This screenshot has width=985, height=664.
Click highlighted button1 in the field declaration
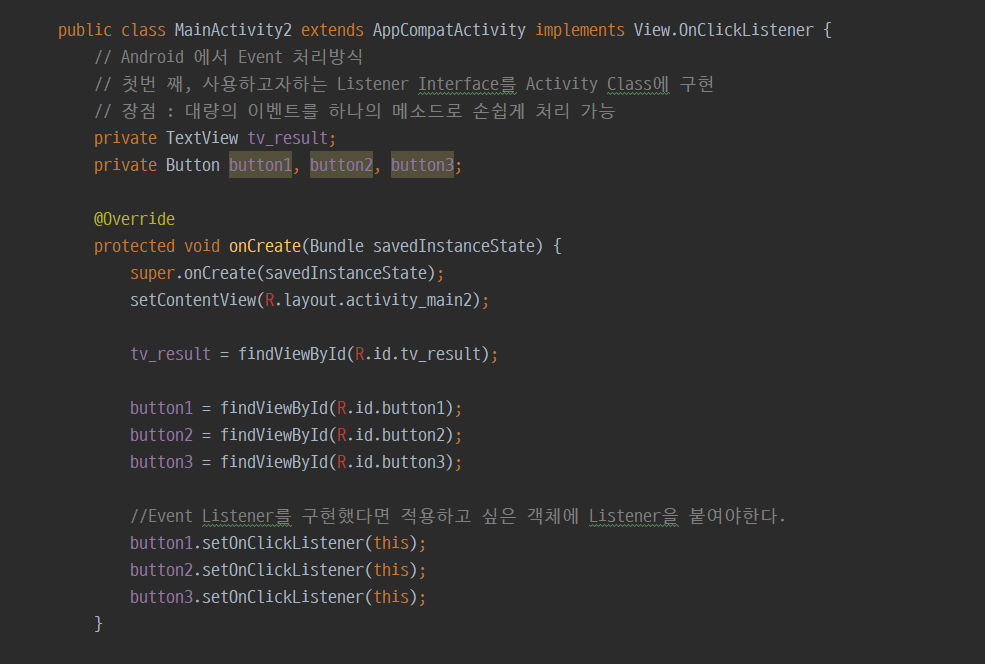pos(260,165)
